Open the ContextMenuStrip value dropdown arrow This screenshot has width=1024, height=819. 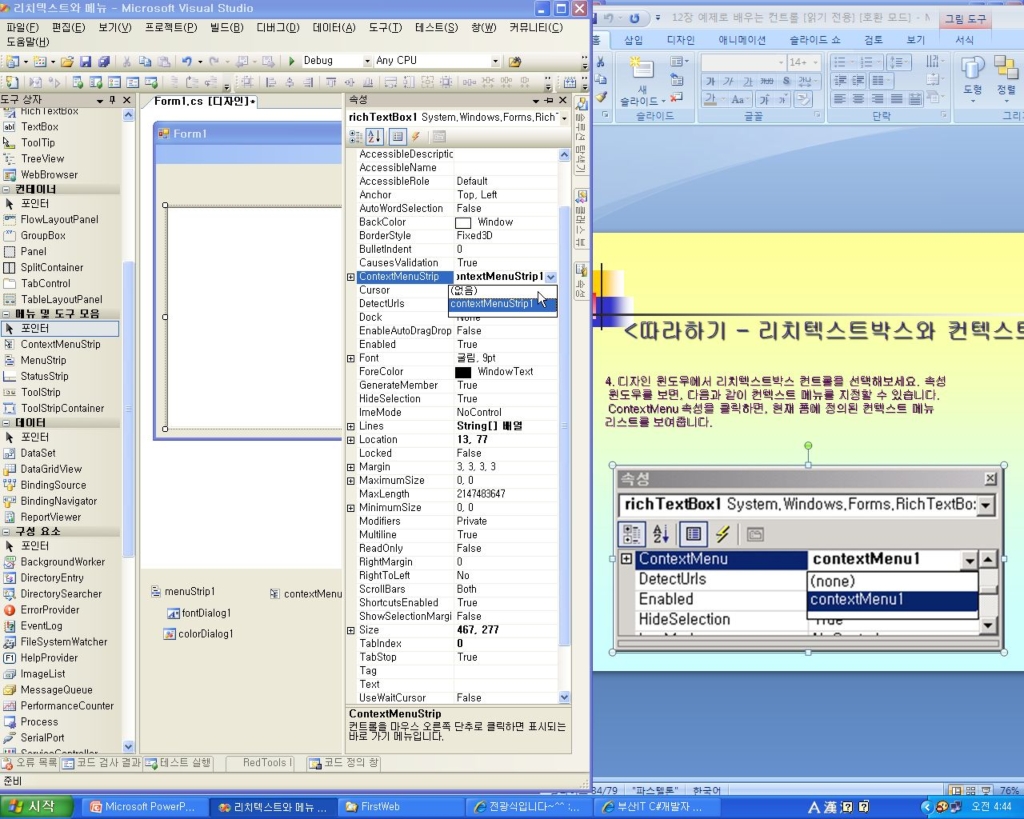(551, 277)
